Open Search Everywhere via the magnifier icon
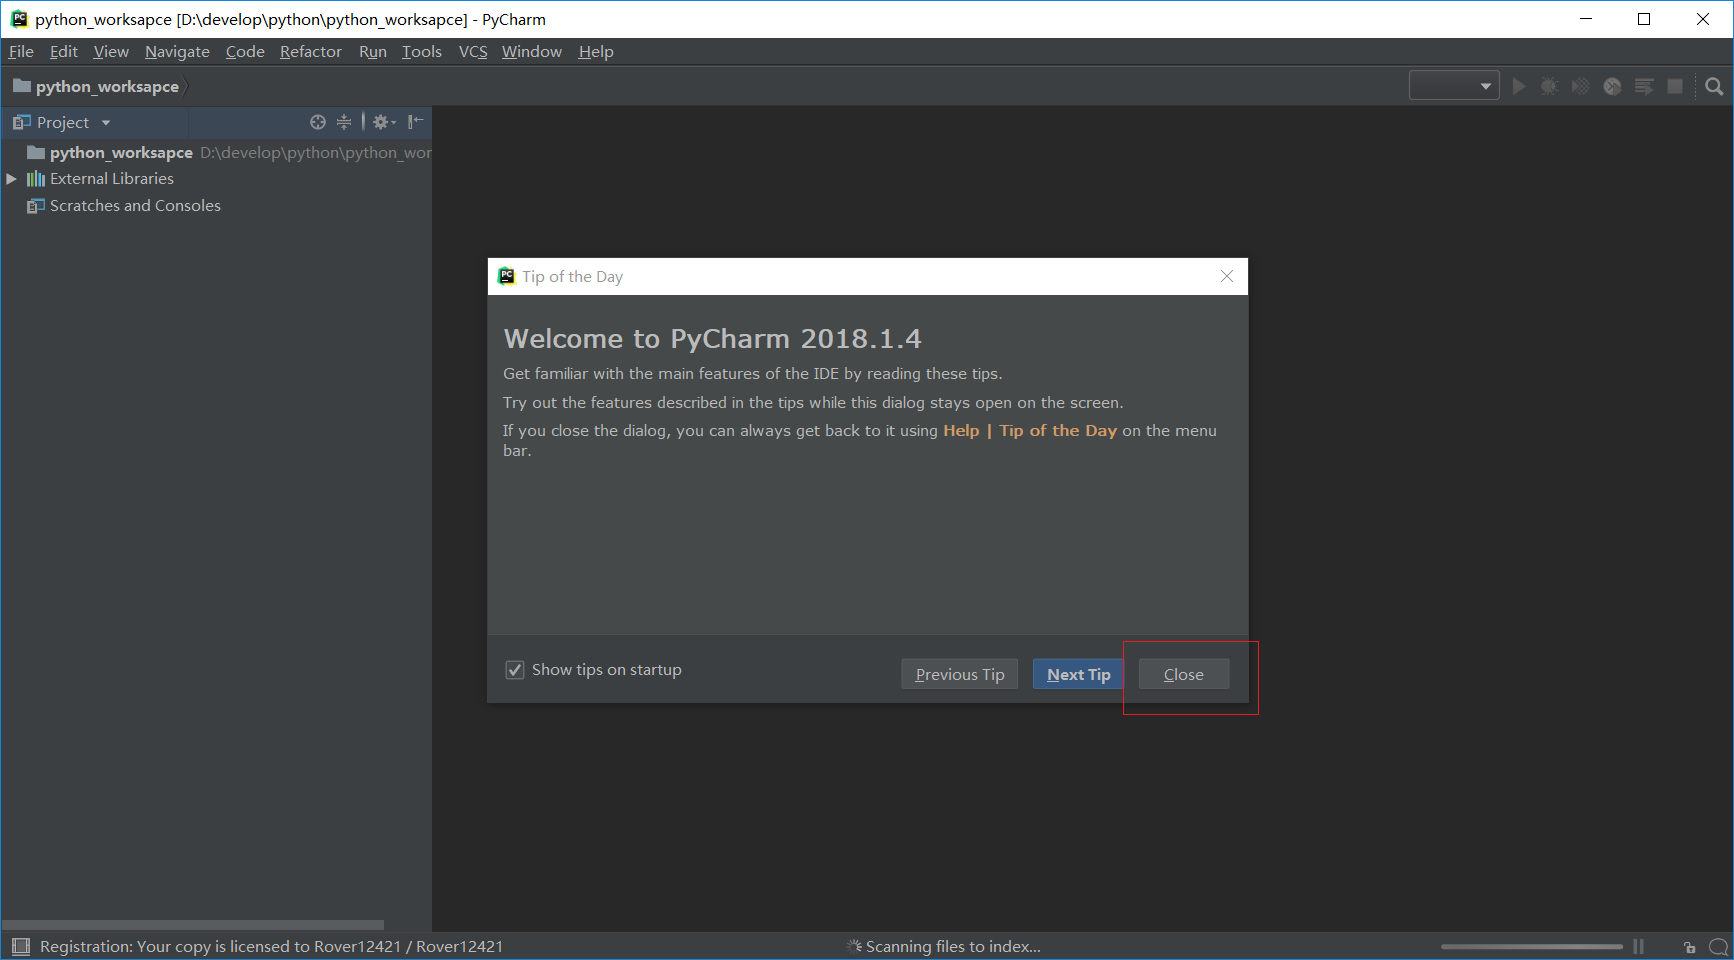Viewport: 1734px width, 960px height. point(1713,86)
